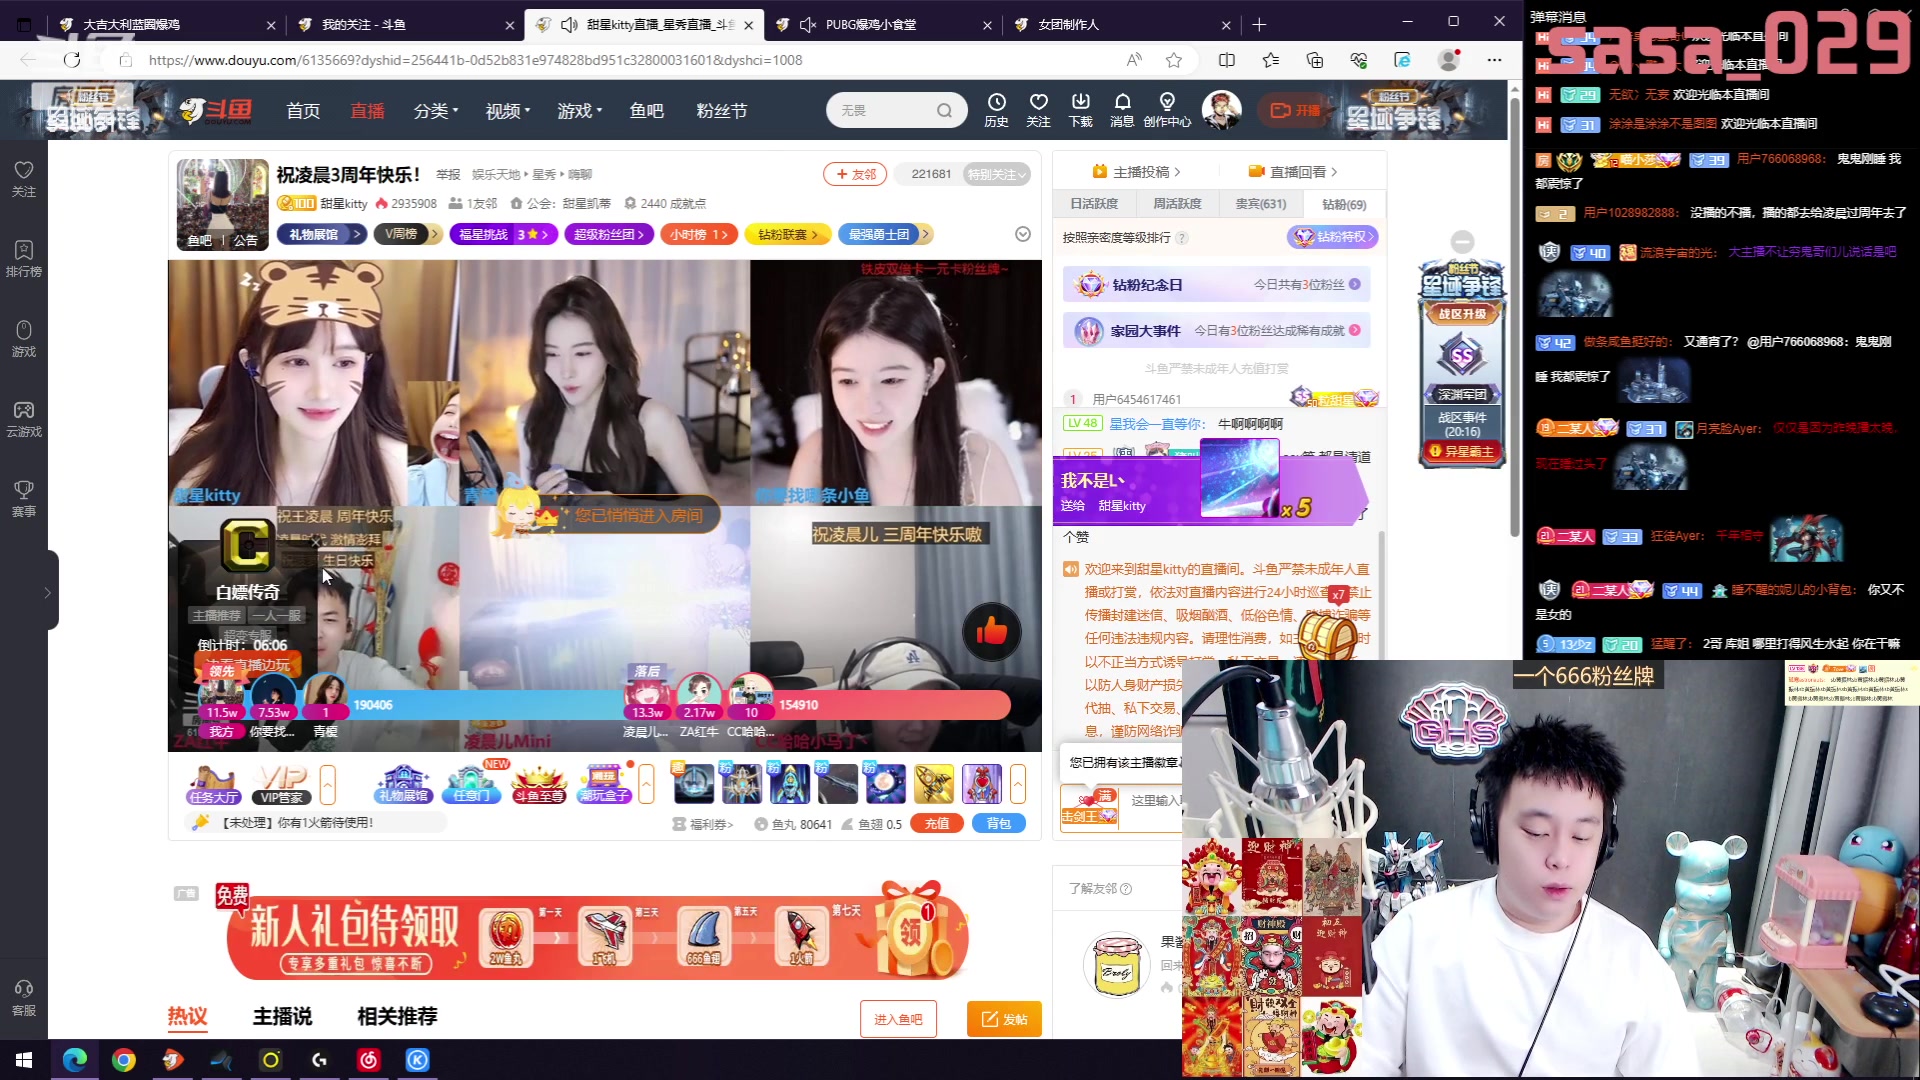The image size is (1920, 1080).
Task: Open 排行榜 icon in left sidebar
Action: point(24,258)
